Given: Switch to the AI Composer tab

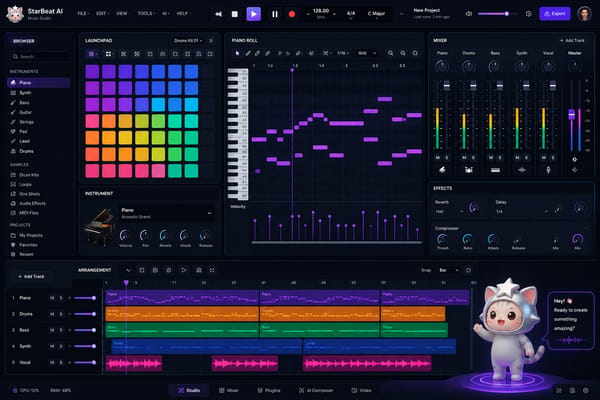Looking at the screenshot, I should tap(316, 390).
